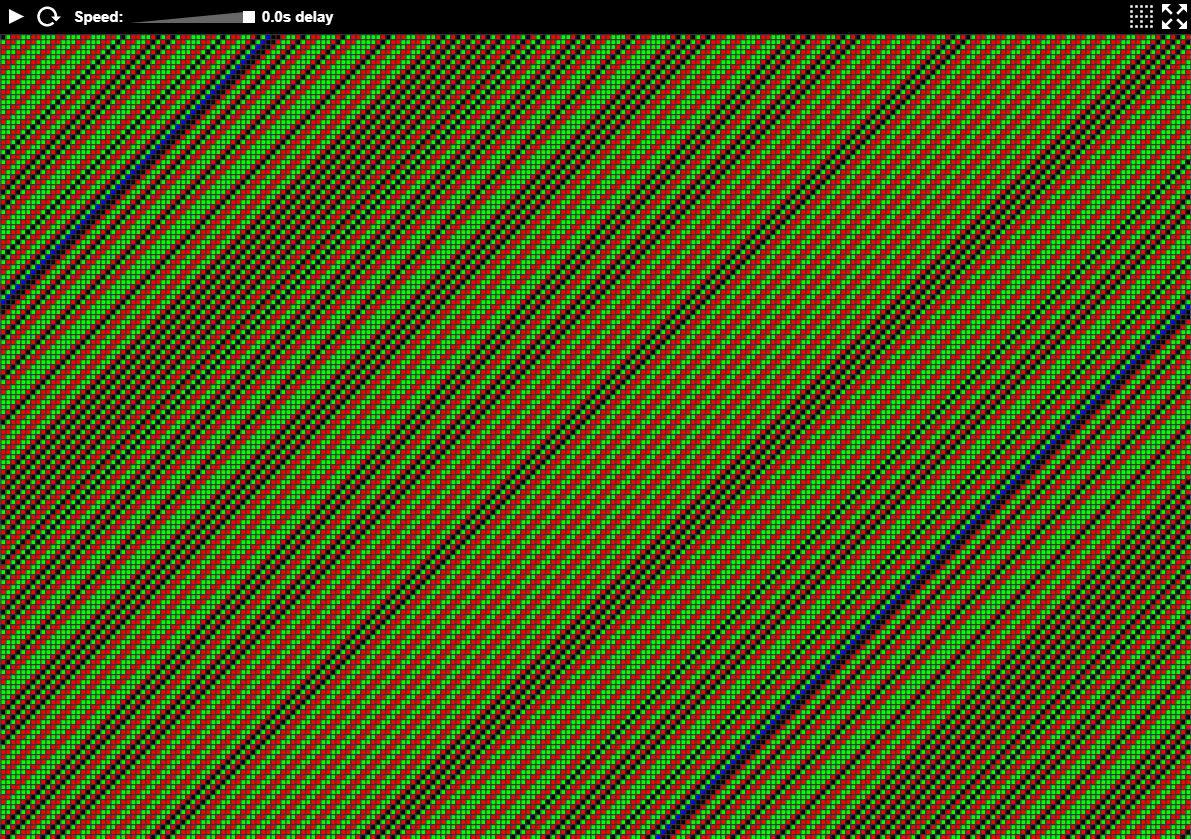Click the top-right corner cell of the canvas

(x=1186, y=40)
